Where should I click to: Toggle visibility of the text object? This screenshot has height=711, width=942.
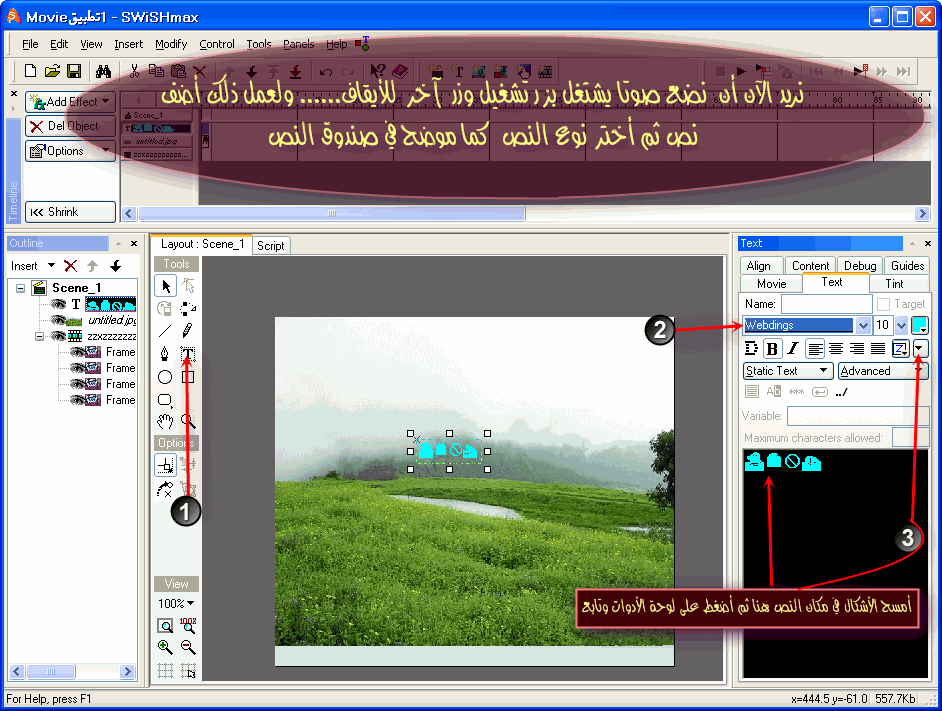coord(58,304)
